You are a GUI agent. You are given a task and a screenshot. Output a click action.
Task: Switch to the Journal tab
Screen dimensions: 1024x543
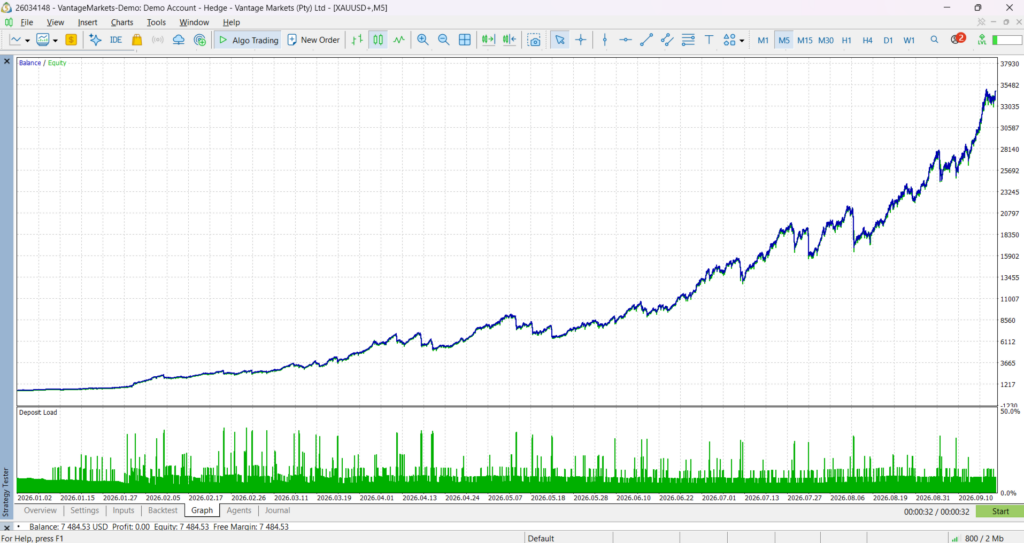coord(278,510)
